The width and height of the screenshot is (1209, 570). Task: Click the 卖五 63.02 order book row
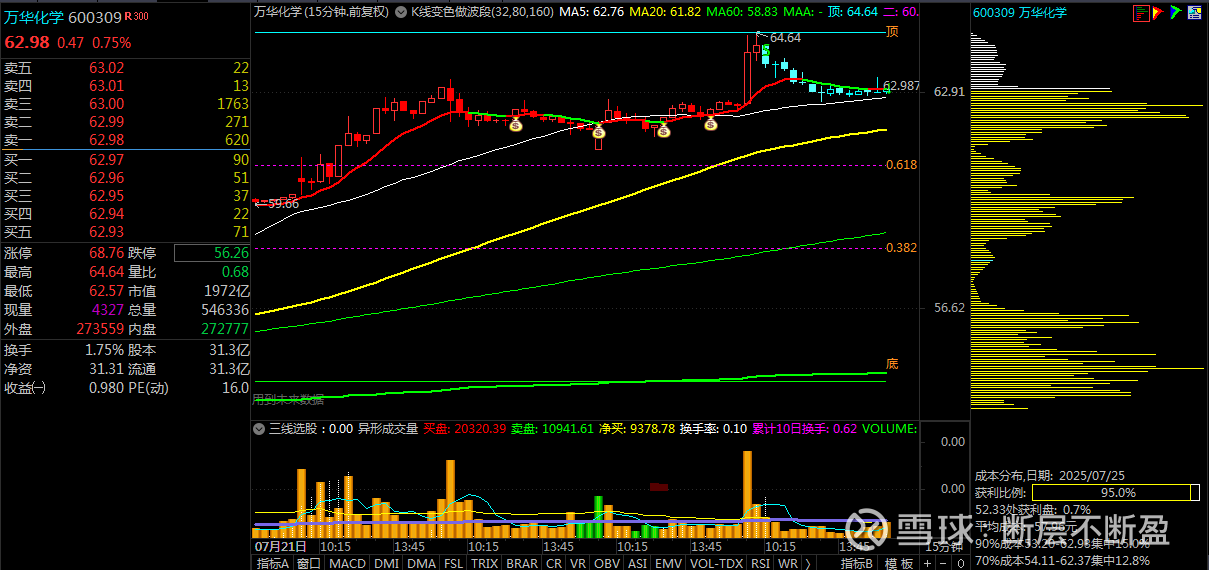coord(126,68)
